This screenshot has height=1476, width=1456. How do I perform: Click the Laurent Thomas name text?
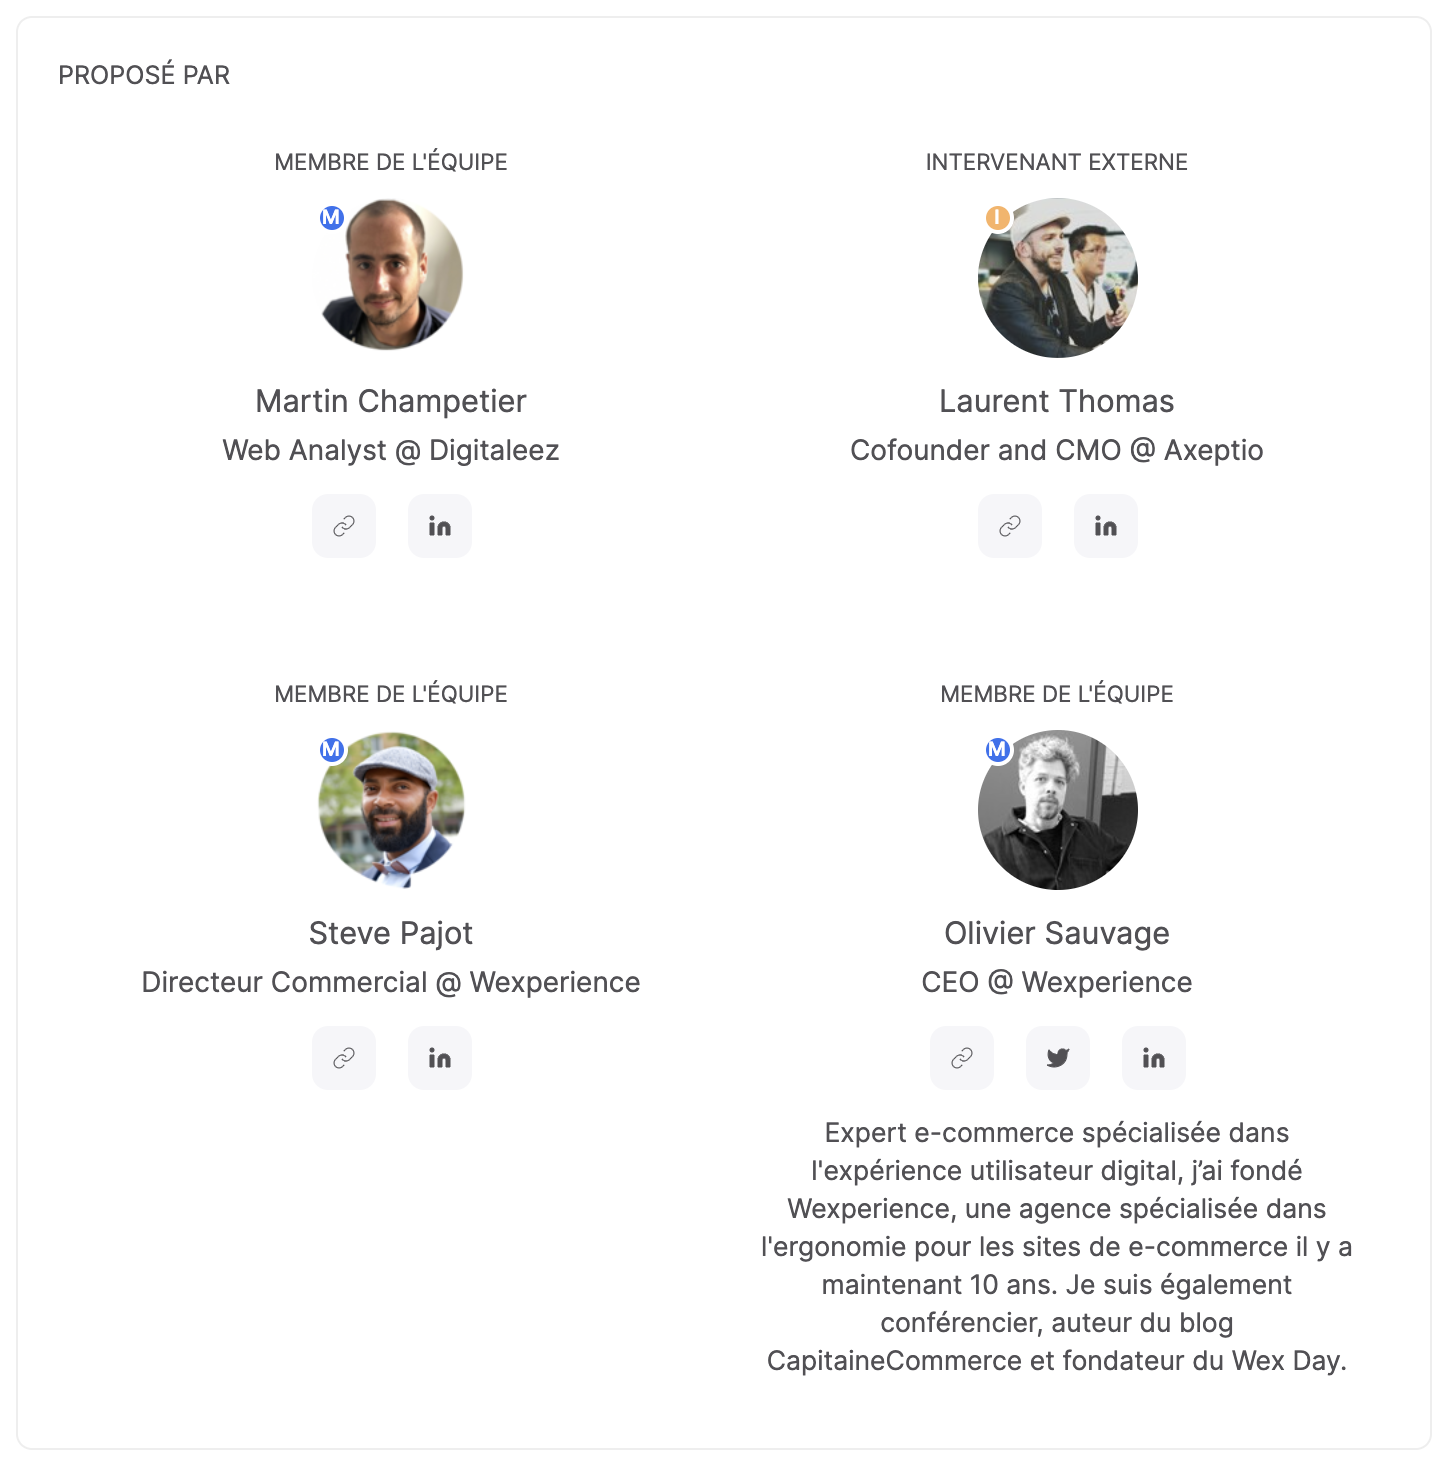point(1057,401)
